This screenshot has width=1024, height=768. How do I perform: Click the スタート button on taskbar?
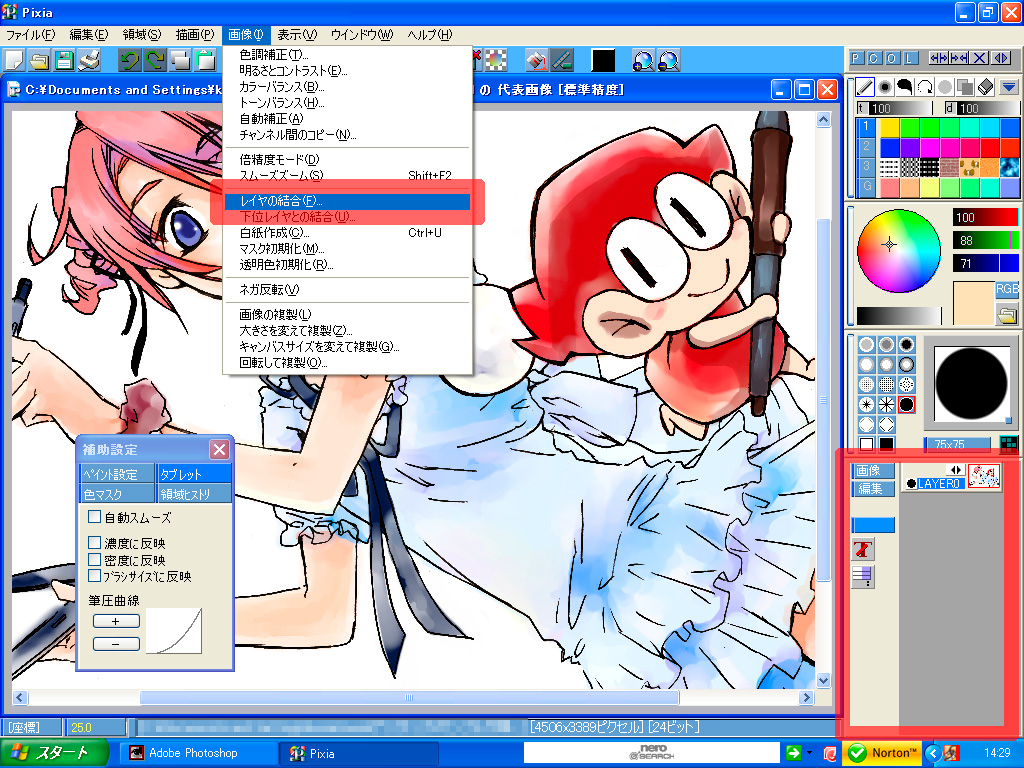pyautogui.click(x=54, y=753)
